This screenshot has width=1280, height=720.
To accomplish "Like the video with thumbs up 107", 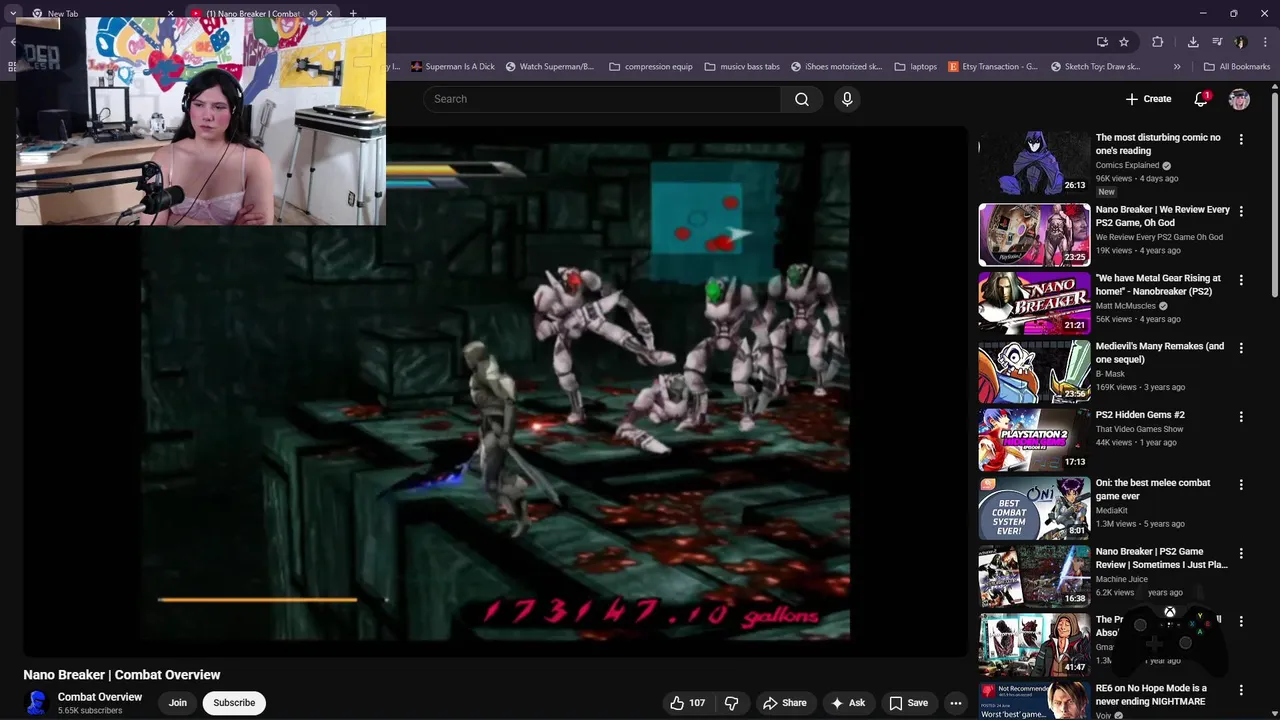I will point(688,703).
